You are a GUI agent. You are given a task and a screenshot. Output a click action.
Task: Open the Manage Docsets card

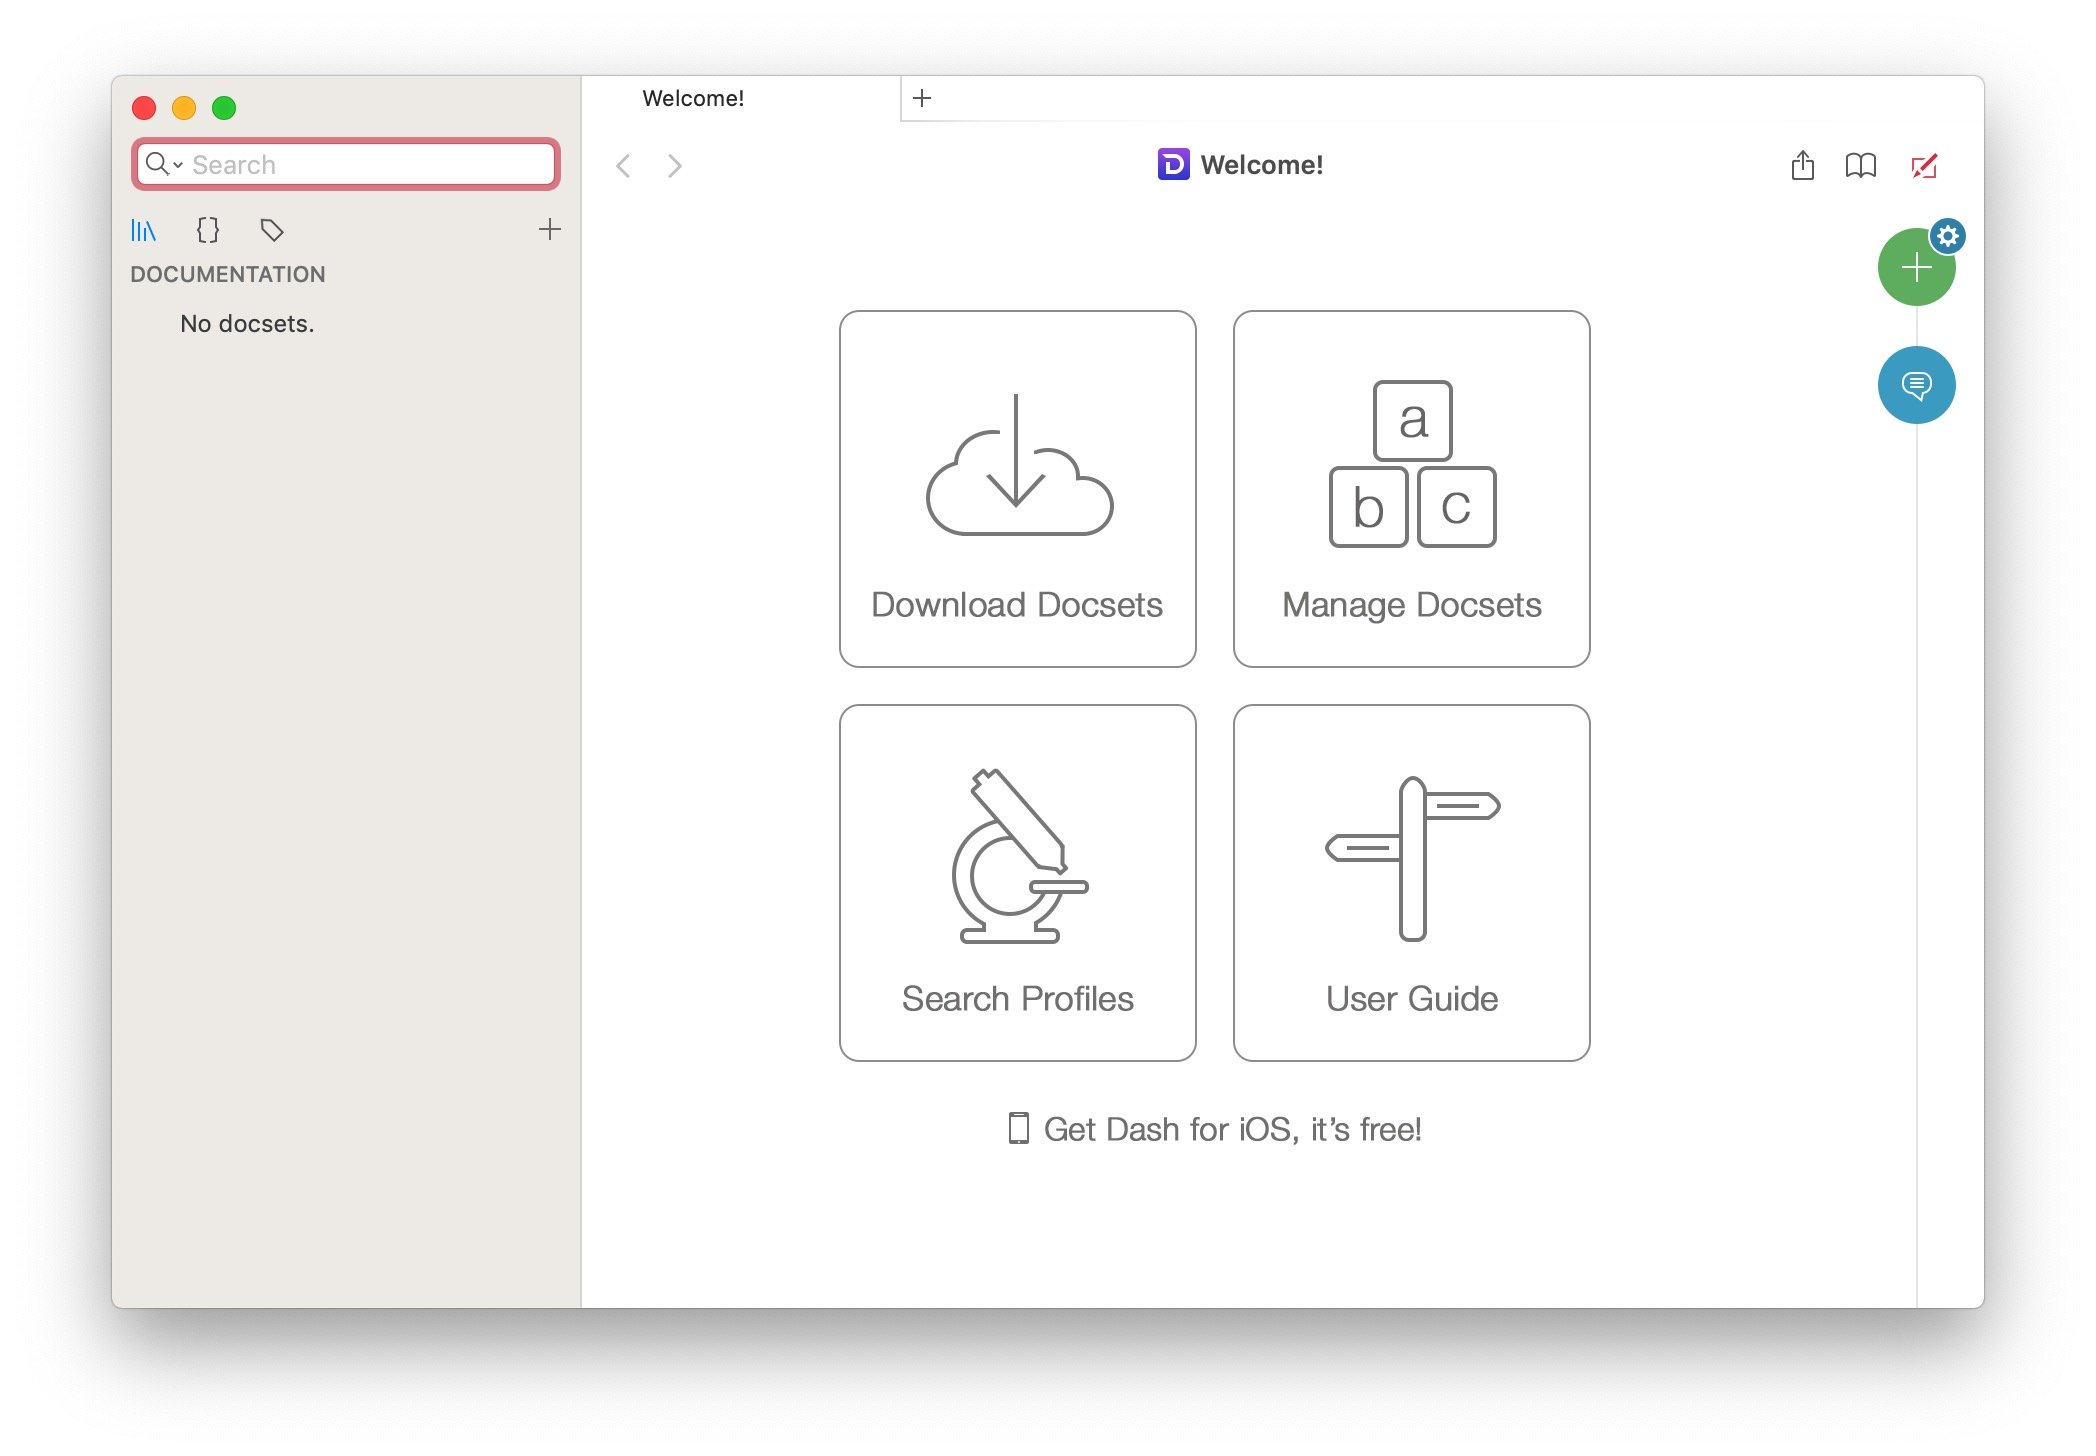[1412, 489]
